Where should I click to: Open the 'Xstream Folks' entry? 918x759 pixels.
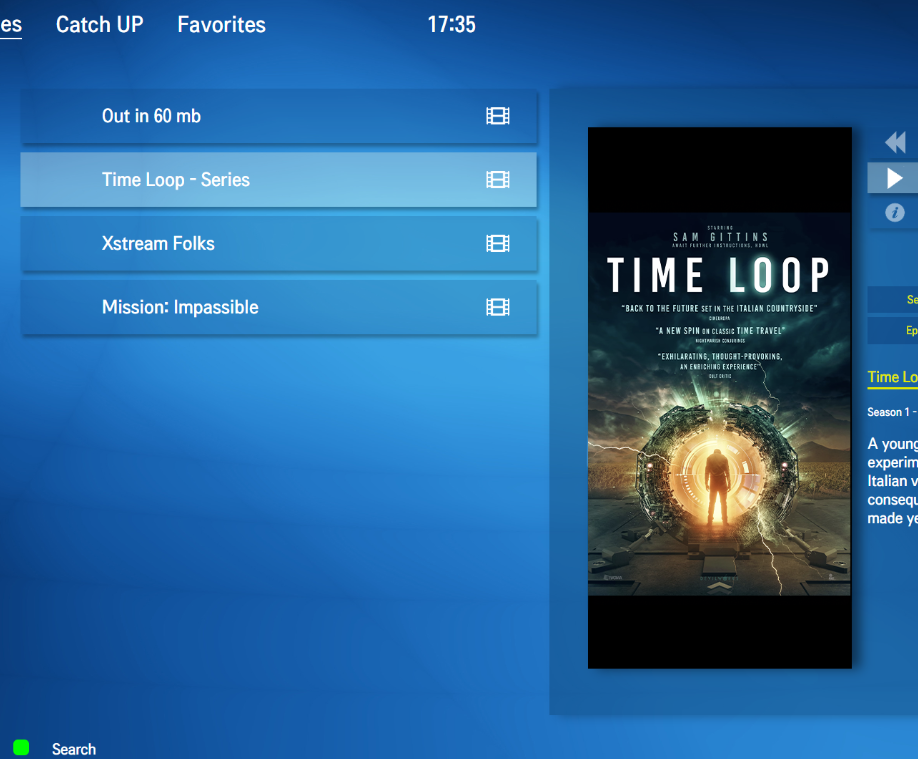(279, 244)
